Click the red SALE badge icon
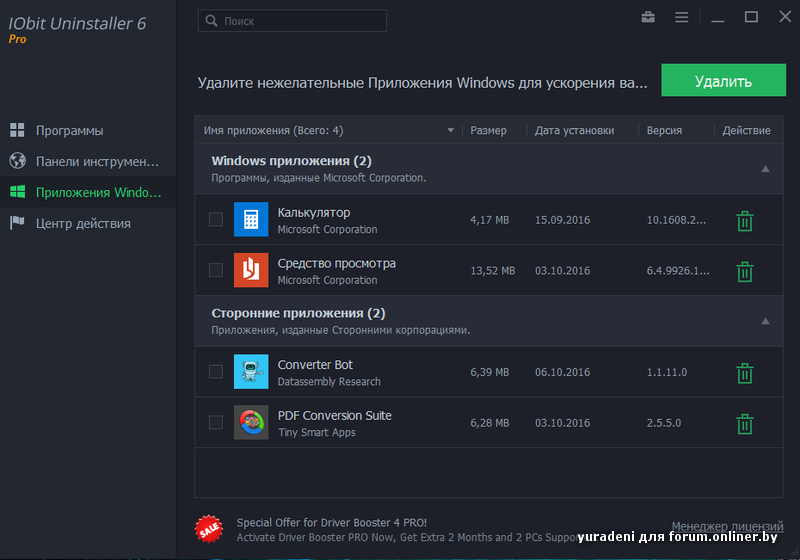 (208, 528)
